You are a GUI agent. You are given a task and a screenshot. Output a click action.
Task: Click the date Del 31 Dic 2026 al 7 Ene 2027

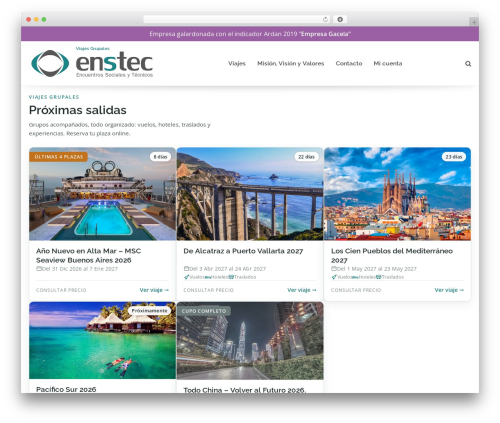pyautogui.click(x=80, y=269)
